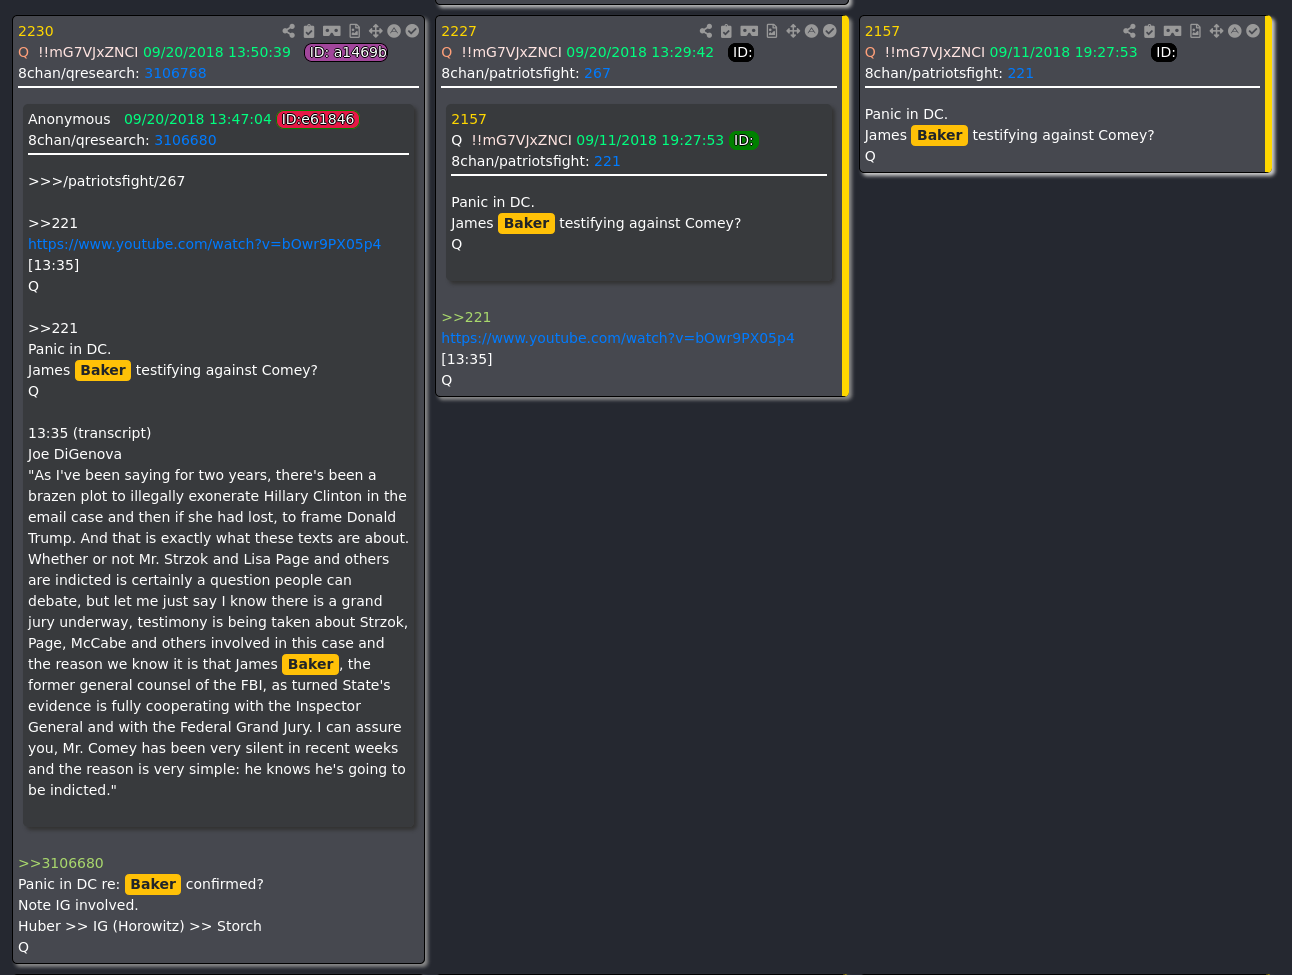Toggle checkmark circle on post 2227
Image resolution: width=1292 pixels, height=975 pixels.
830,31
